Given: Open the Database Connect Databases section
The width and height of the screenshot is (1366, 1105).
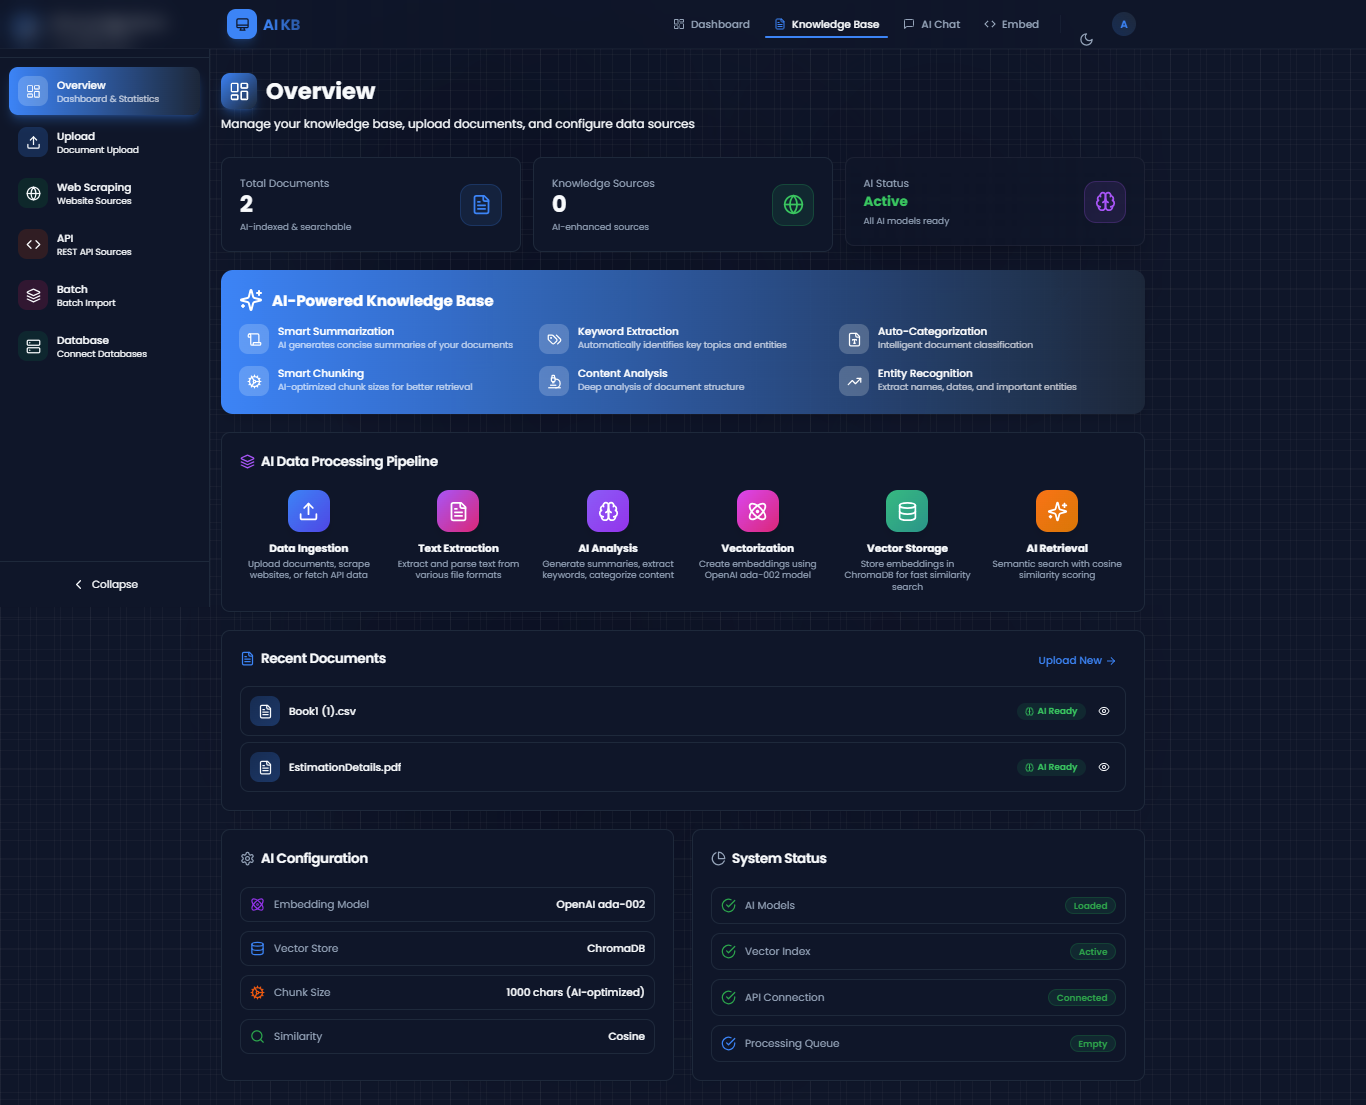Looking at the screenshot, I should [105, 347].
